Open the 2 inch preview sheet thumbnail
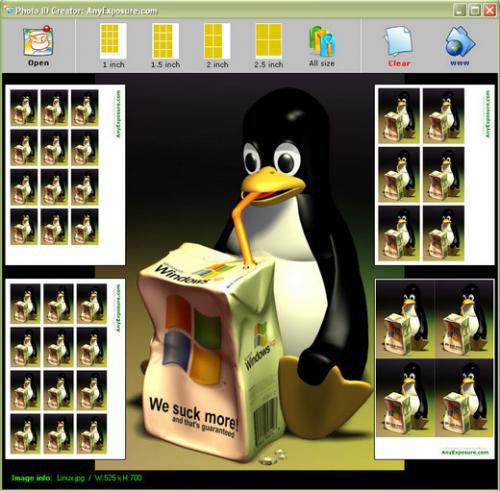 435,175
